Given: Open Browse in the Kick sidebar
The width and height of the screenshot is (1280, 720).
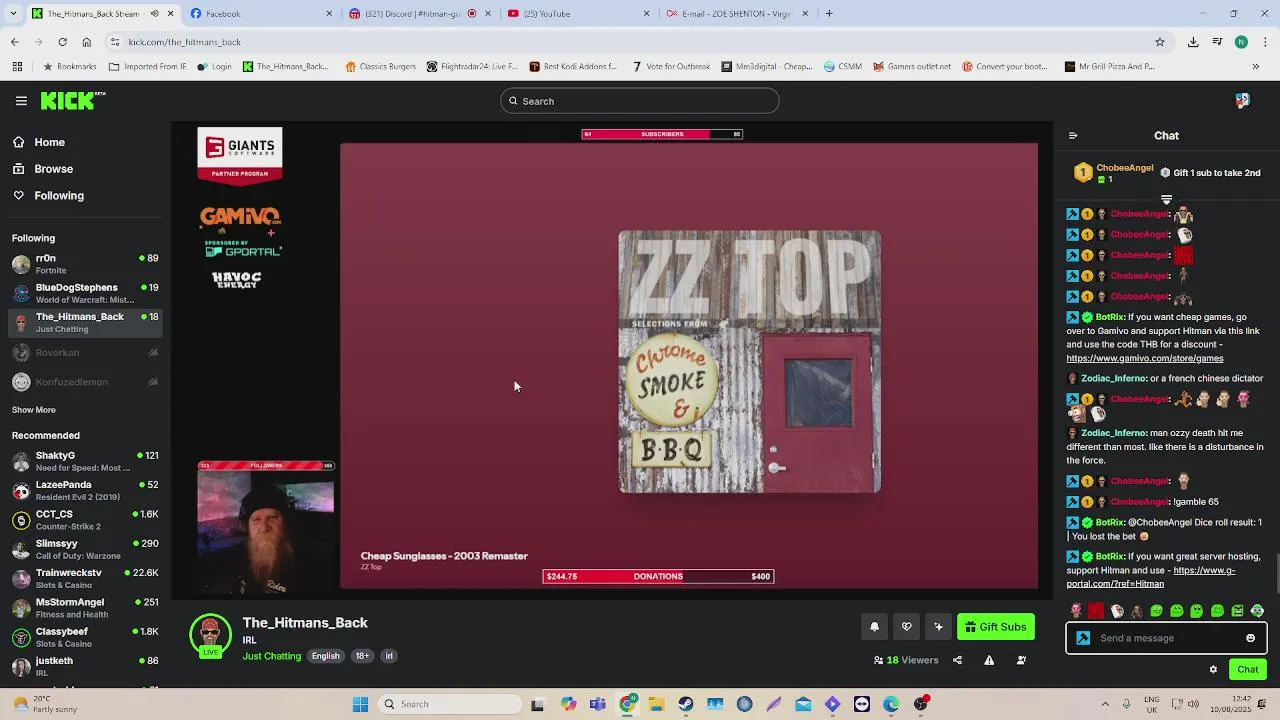Looking at the screenshot, I should point(44,169).
